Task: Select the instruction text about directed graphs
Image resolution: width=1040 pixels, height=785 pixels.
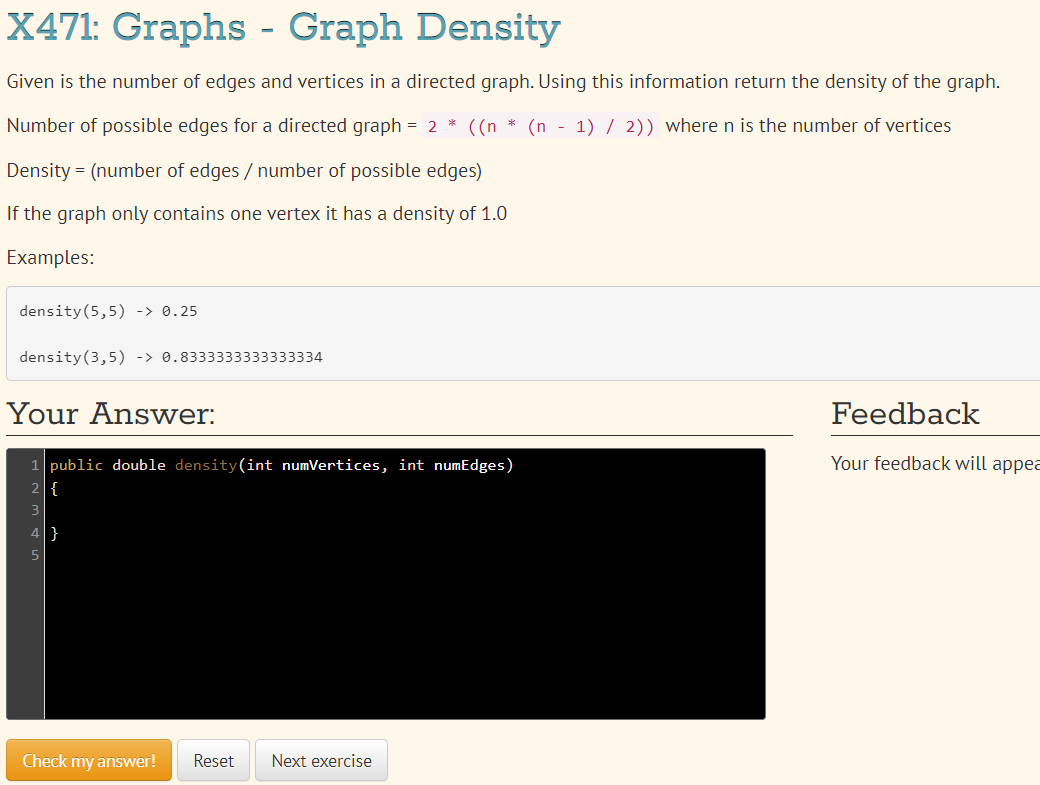Action: pos(500,81)
